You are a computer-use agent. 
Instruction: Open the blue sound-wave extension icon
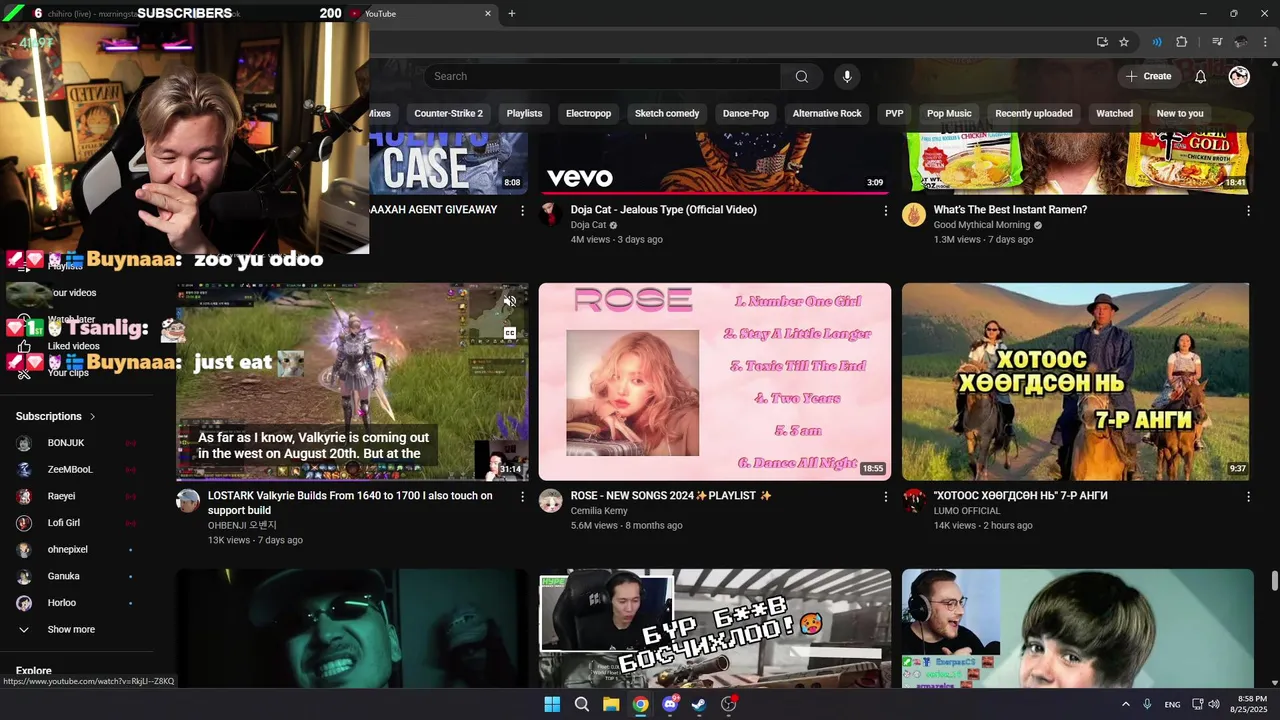pos(1156,42)
